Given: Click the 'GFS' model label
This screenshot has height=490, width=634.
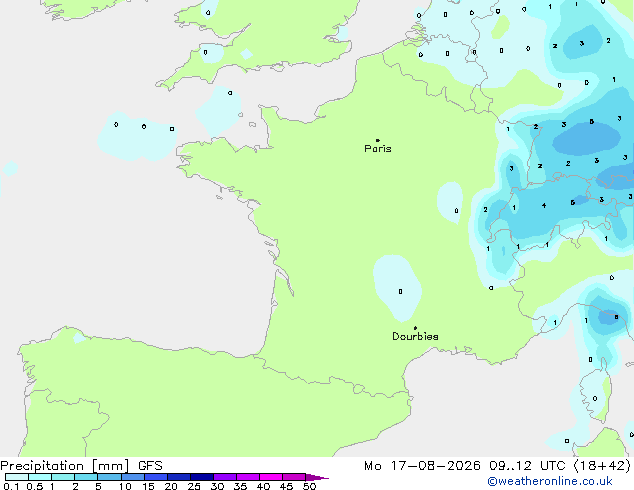Looking at the screenshot, I should click(150, 466).
